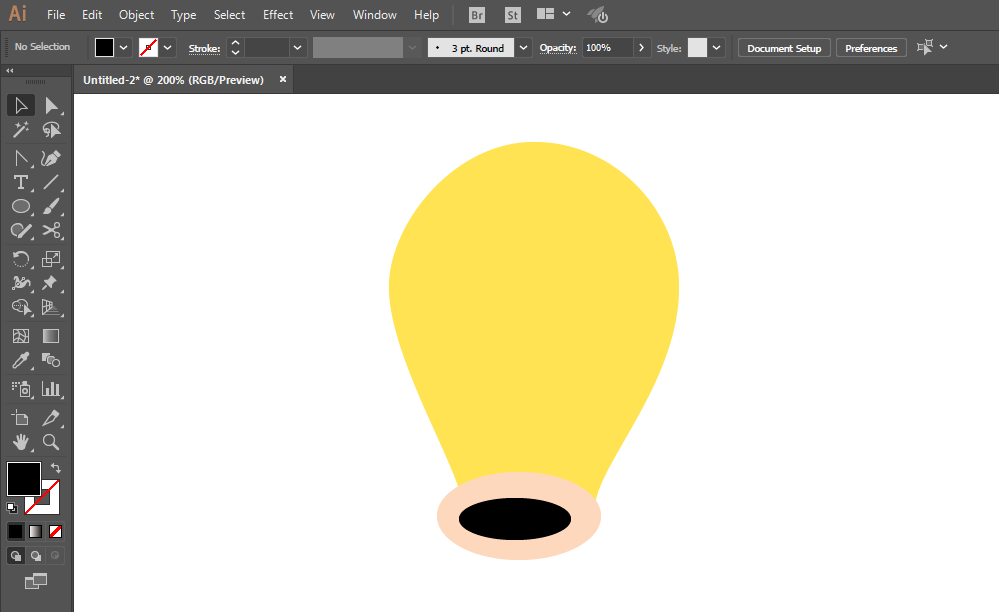Select the Line Segment tool
This screenshot has height=612, width=999.
[x=51, y=183]
